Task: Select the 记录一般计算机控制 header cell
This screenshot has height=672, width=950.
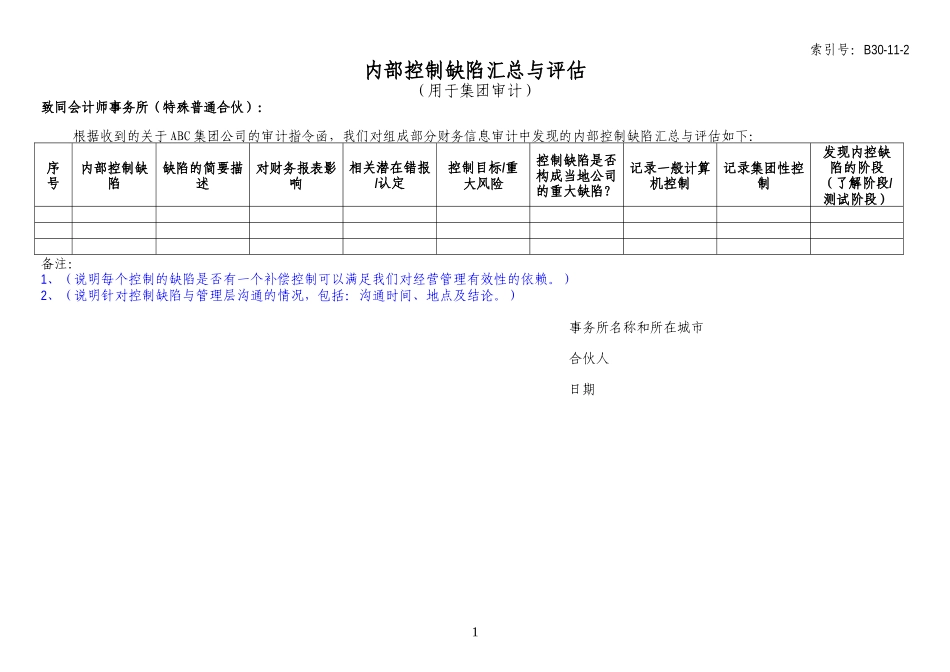Action: [x=670, y=175]
